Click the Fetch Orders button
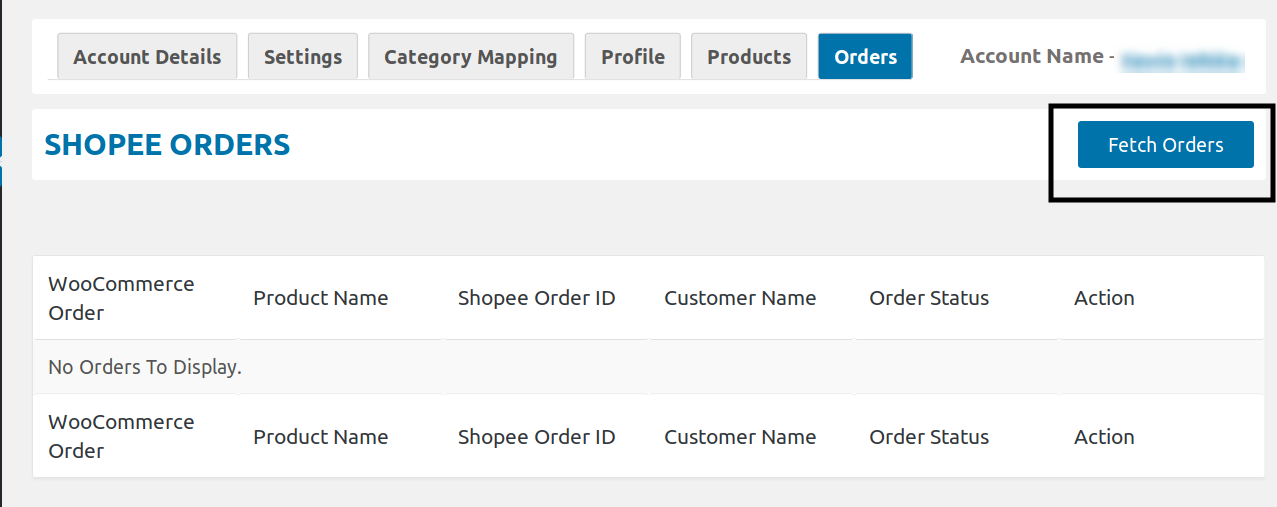Image resolution: width=1277 pixels, height=507 pixels. click(1165, 145)
